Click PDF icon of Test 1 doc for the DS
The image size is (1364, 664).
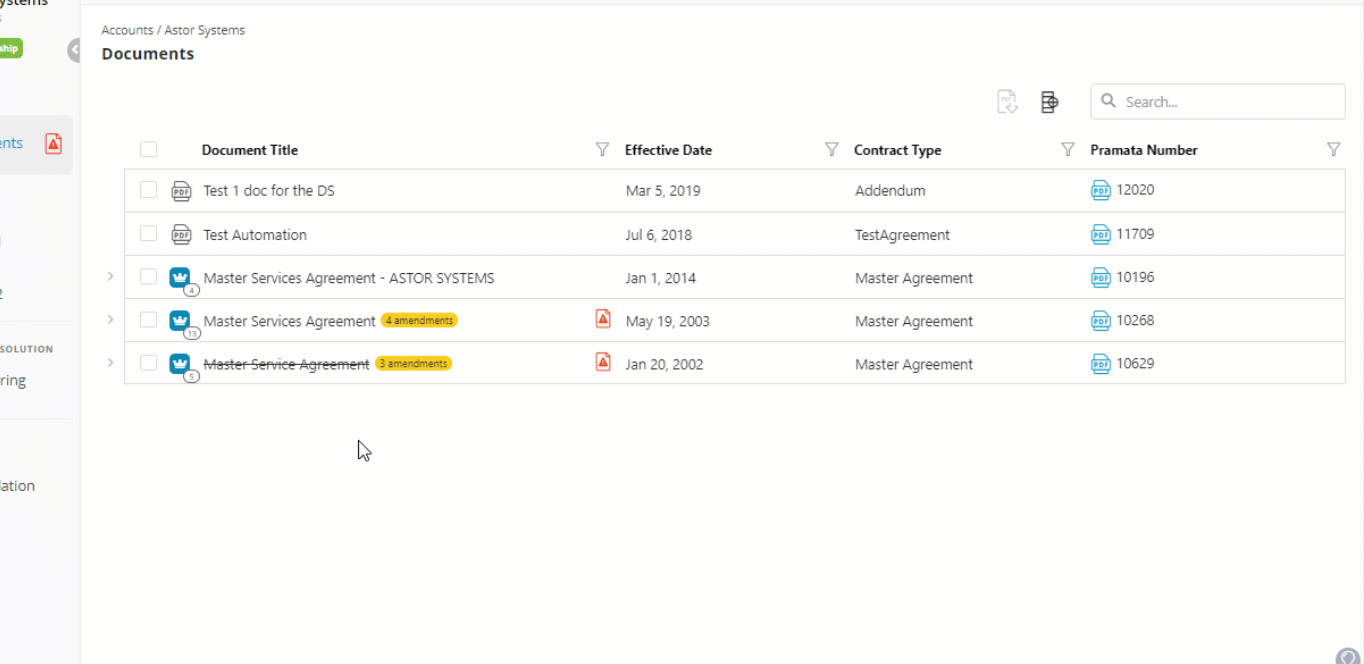[x=181, y=191]
